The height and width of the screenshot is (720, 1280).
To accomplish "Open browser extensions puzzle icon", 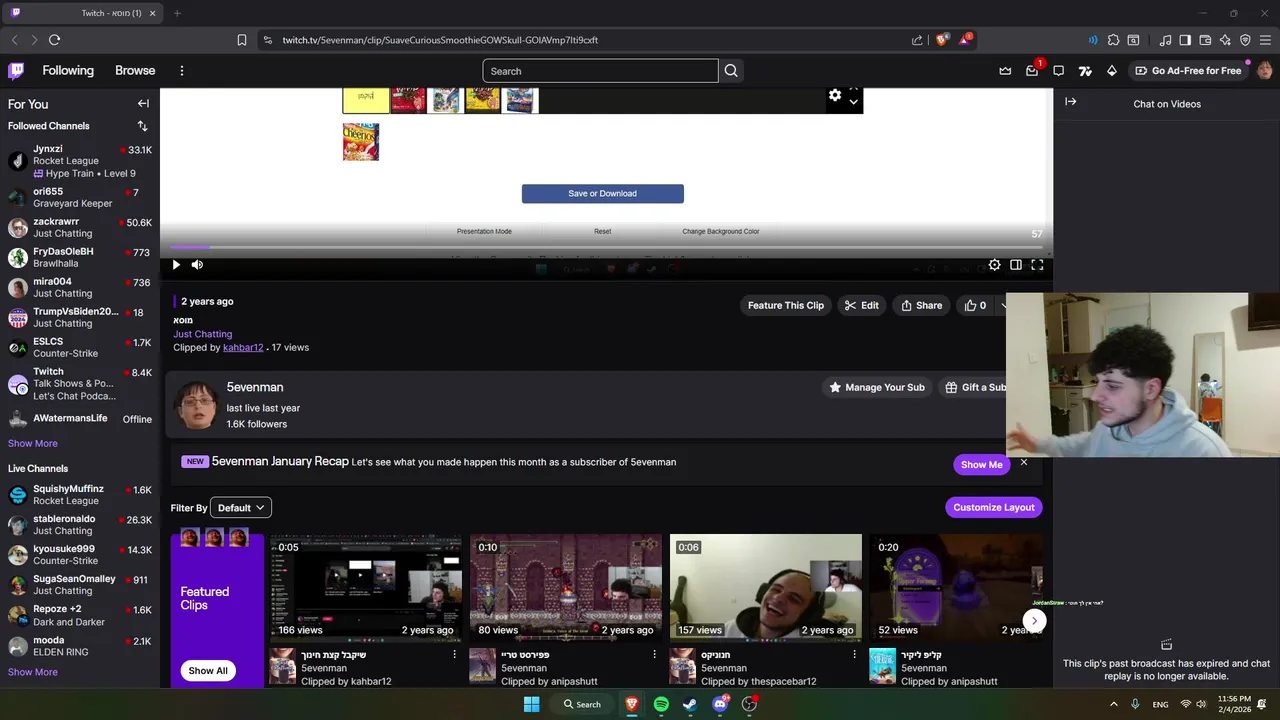I will click(x=1113, y=40).
